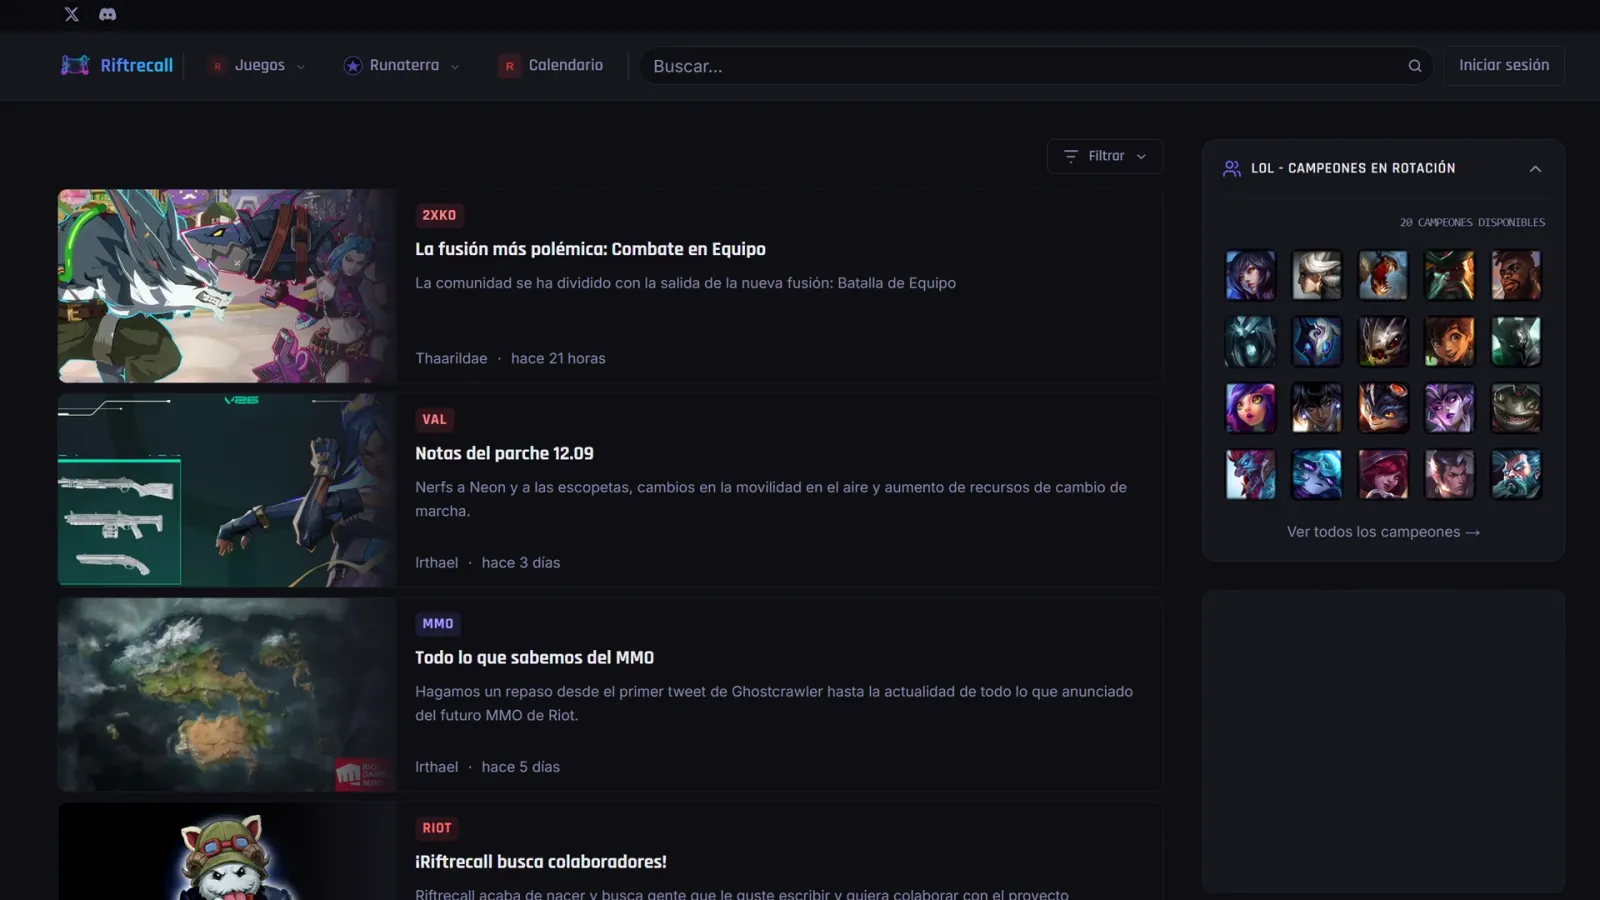1600x900 pixels.
Task: Open article Todo lo que sabemos del MMO
Action: [534, 657]
